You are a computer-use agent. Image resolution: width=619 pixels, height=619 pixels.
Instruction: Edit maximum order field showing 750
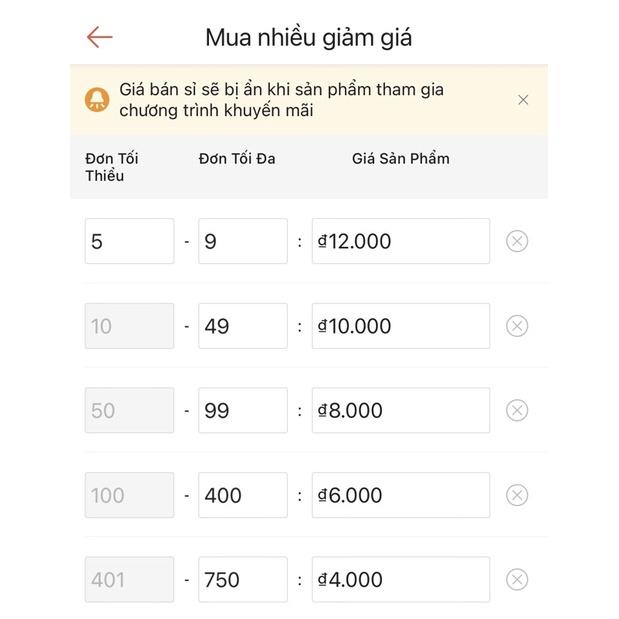pyautogui.click(x=242, y=579)
